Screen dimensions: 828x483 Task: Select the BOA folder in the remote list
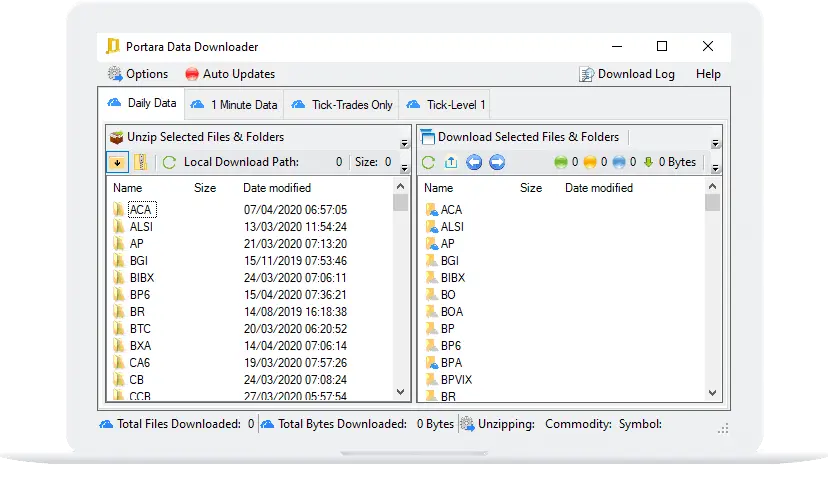pos(452,312)
